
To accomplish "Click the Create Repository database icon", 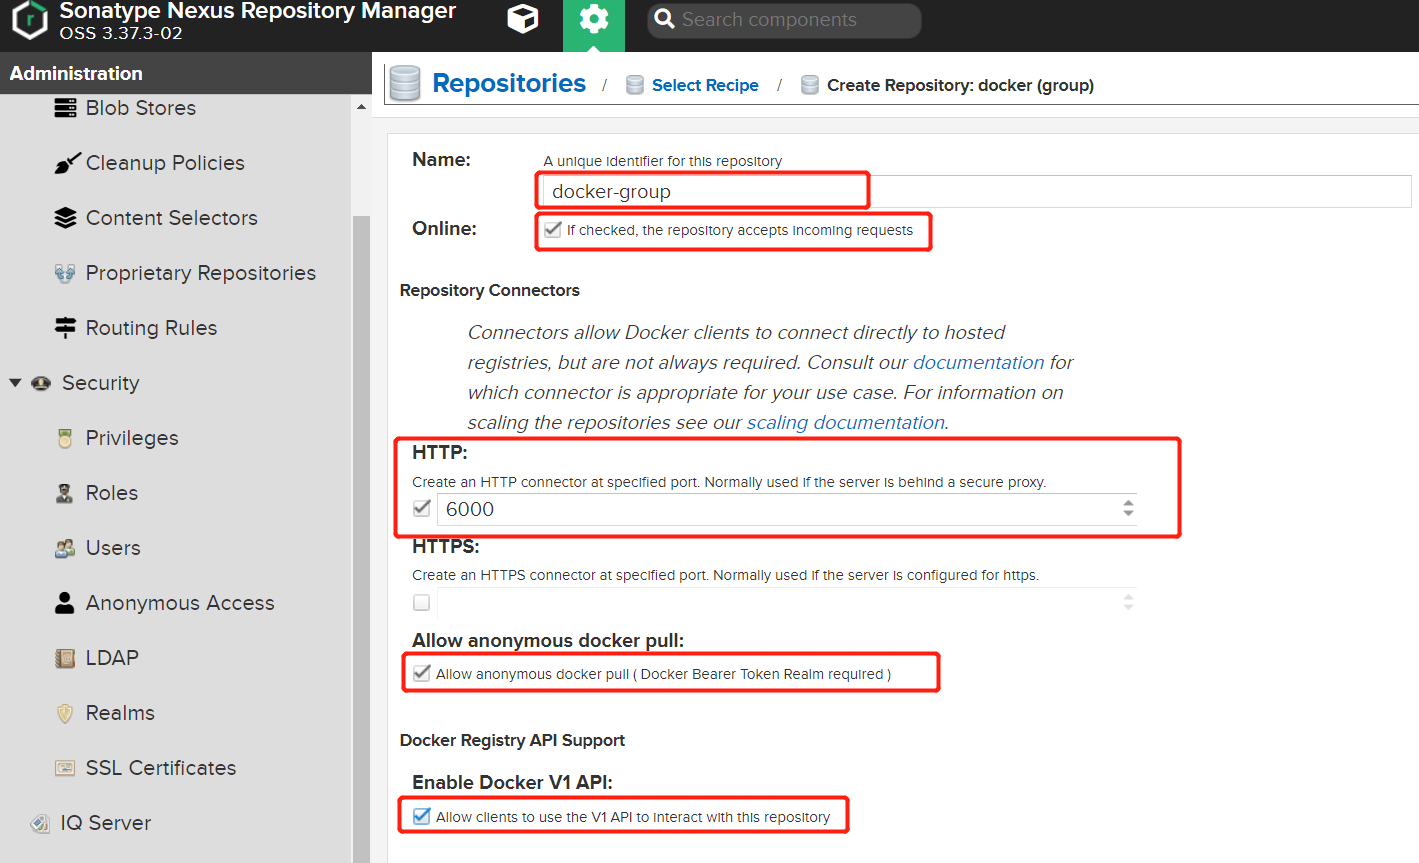I will [810, 85].
